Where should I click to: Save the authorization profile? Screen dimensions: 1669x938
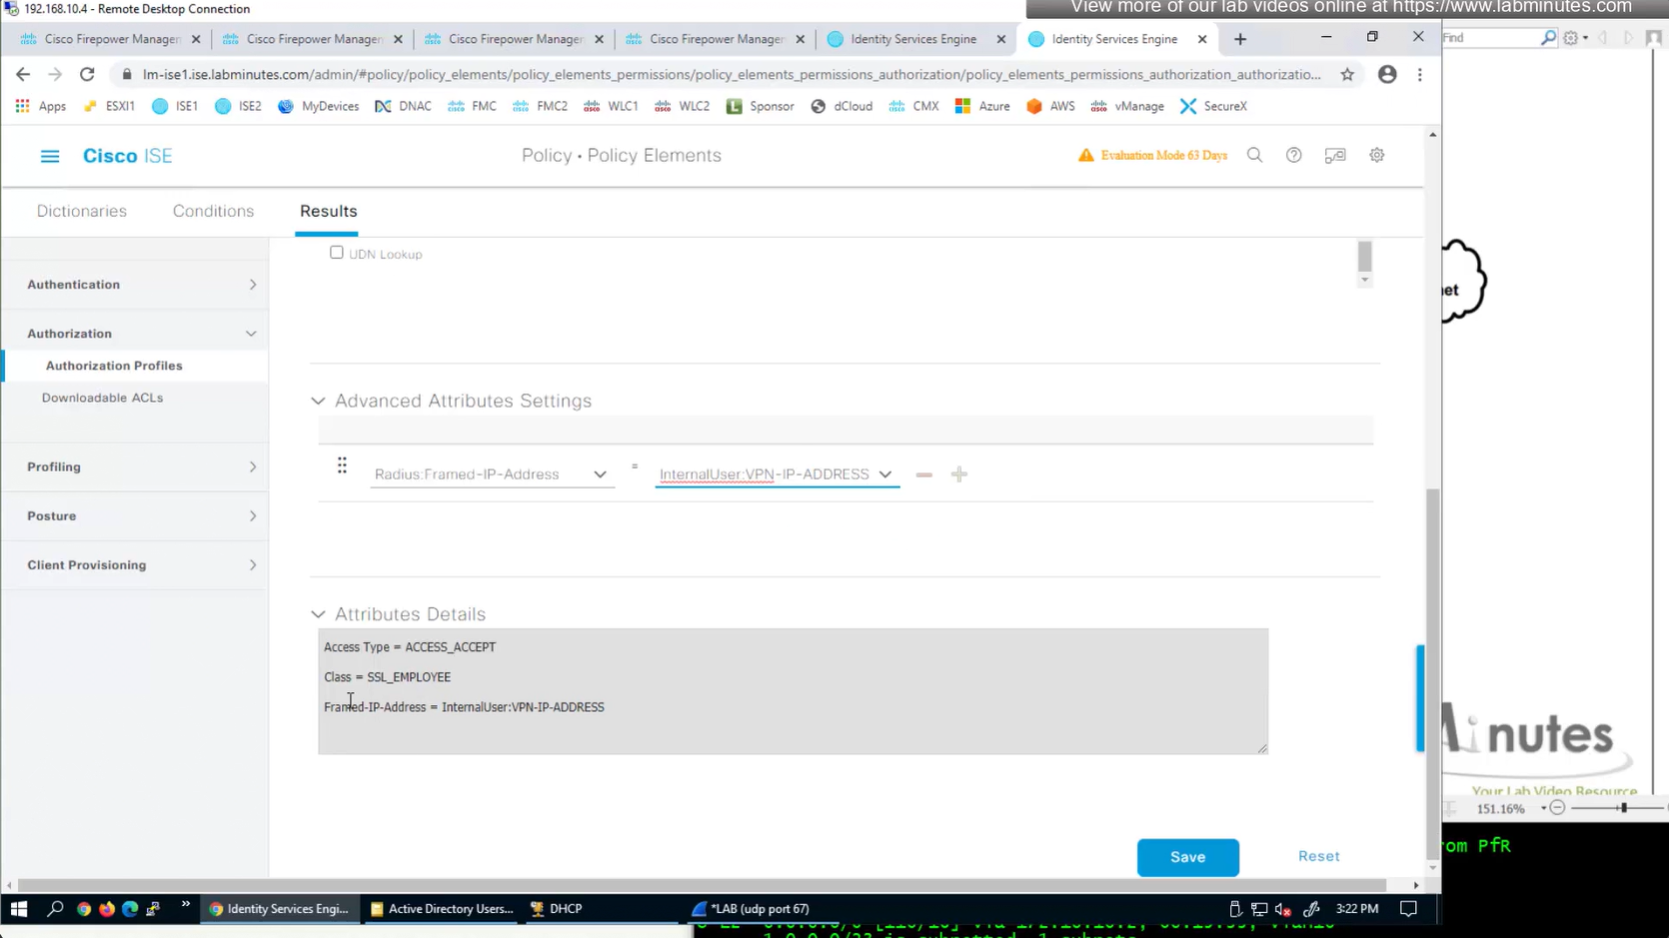tap(1187, 857)
